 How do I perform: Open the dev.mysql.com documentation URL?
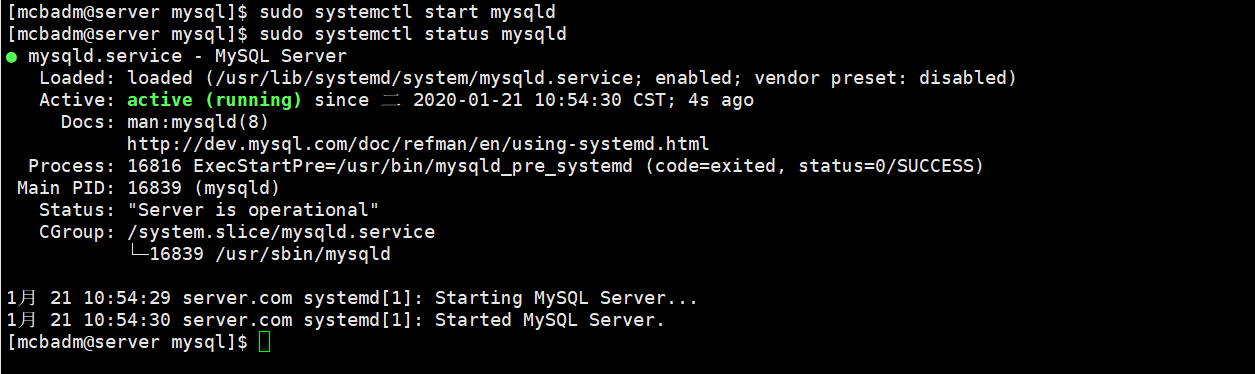coord(418,144)
